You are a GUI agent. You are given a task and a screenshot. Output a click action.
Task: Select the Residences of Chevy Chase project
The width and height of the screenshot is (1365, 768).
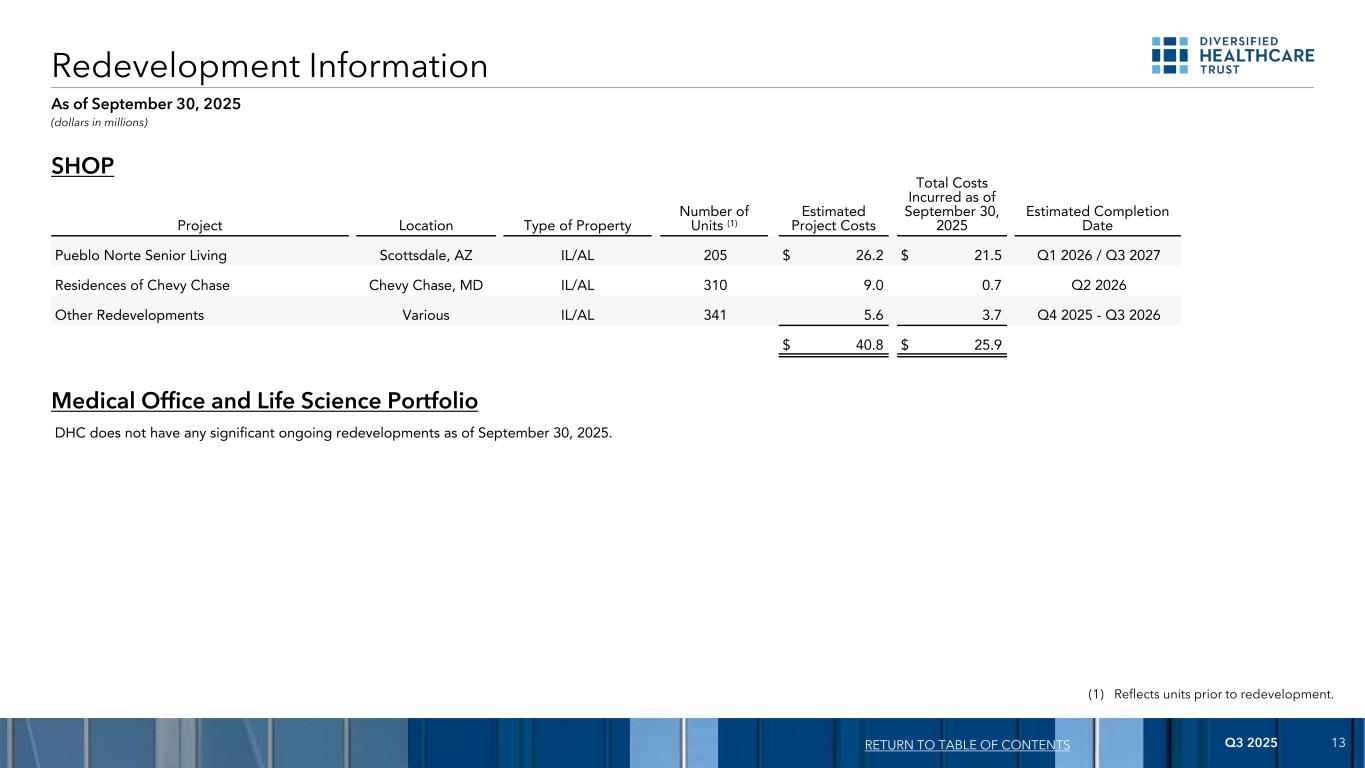click(142, 285)
